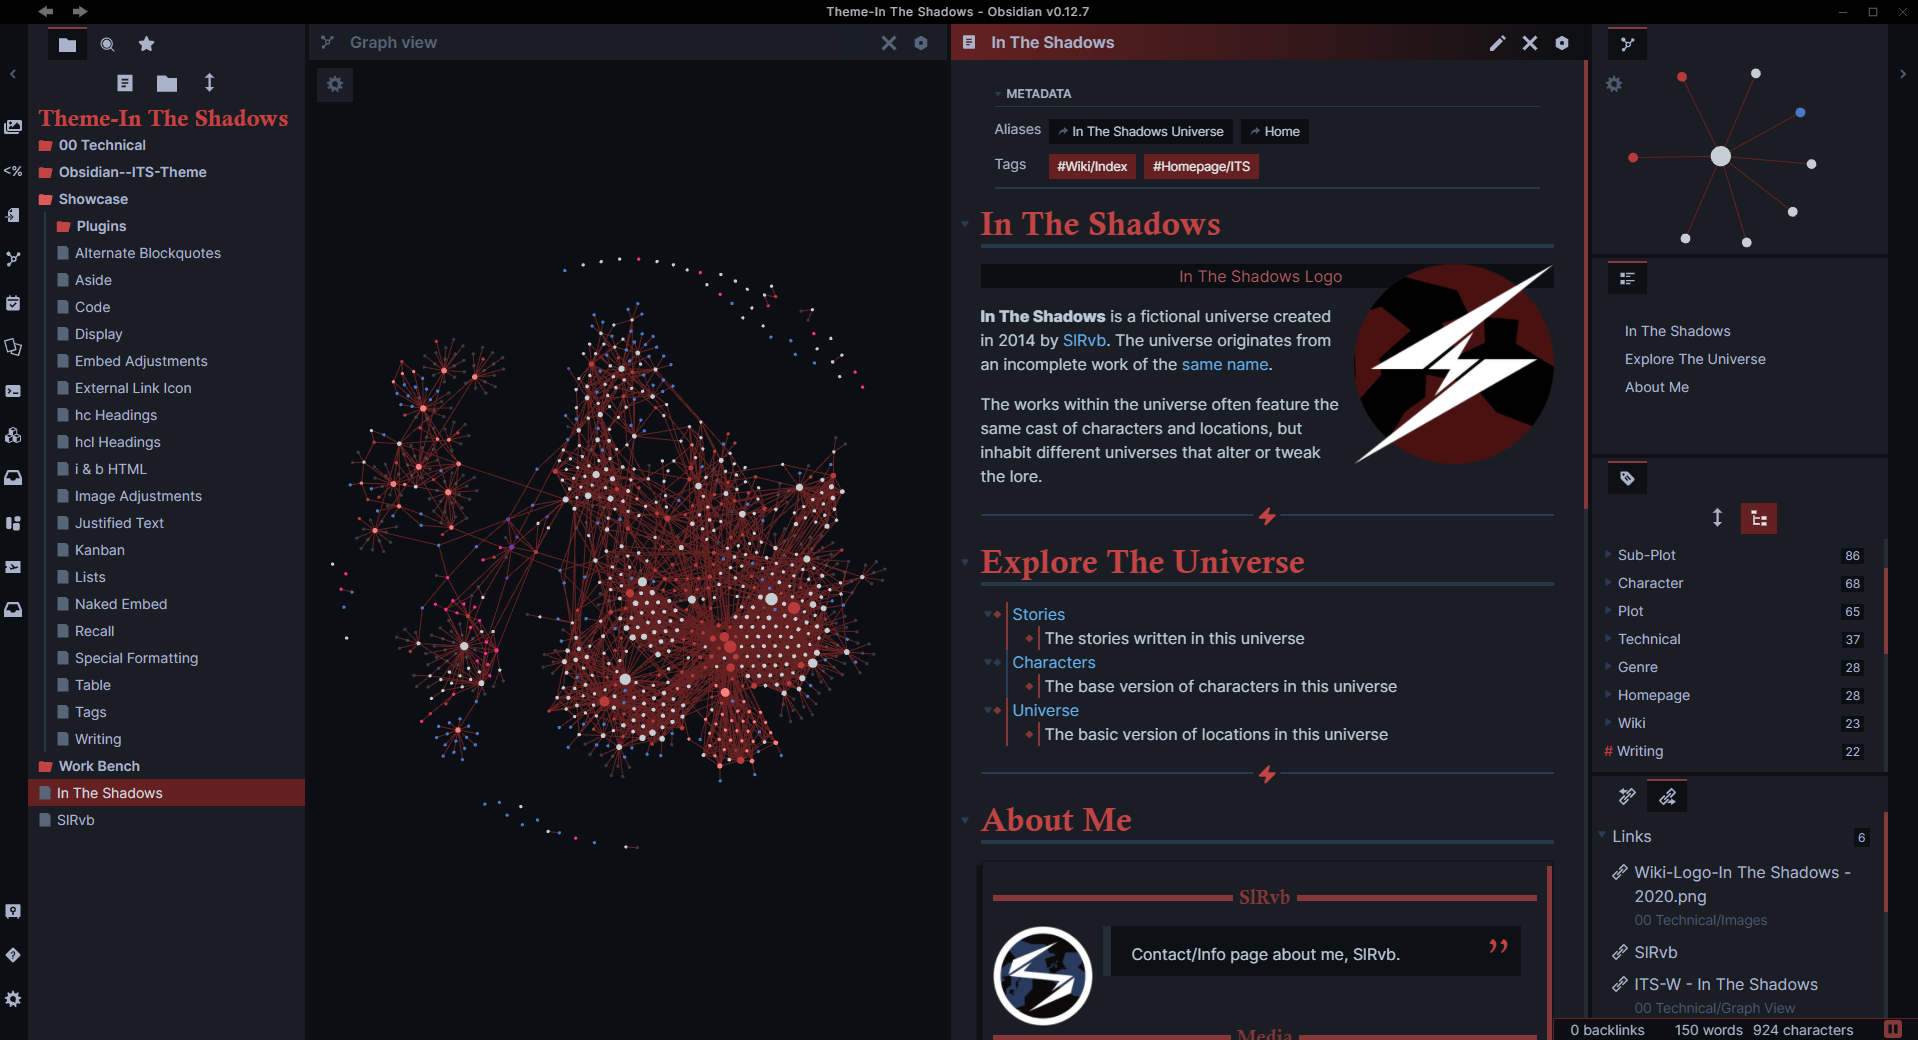Toggle nested tag view in tag pane

coord(1759,518)
